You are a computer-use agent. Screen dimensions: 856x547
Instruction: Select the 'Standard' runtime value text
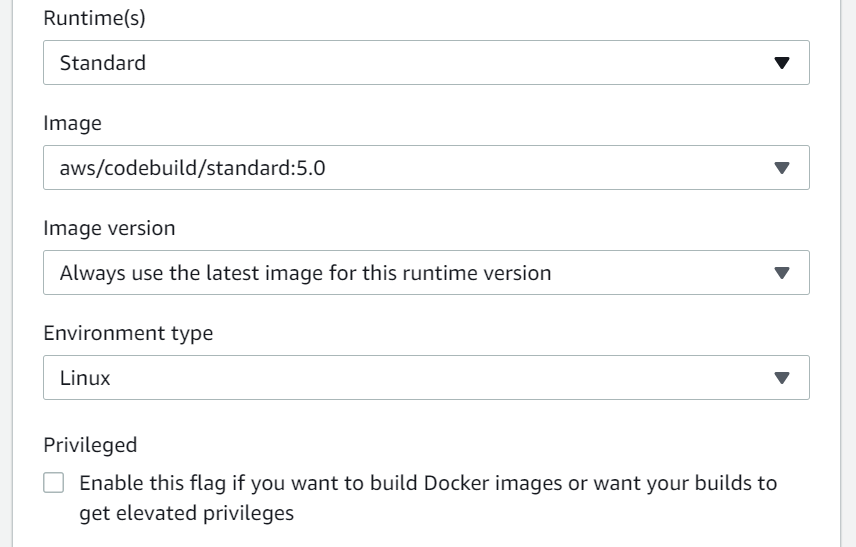click(x=103, y=63)
